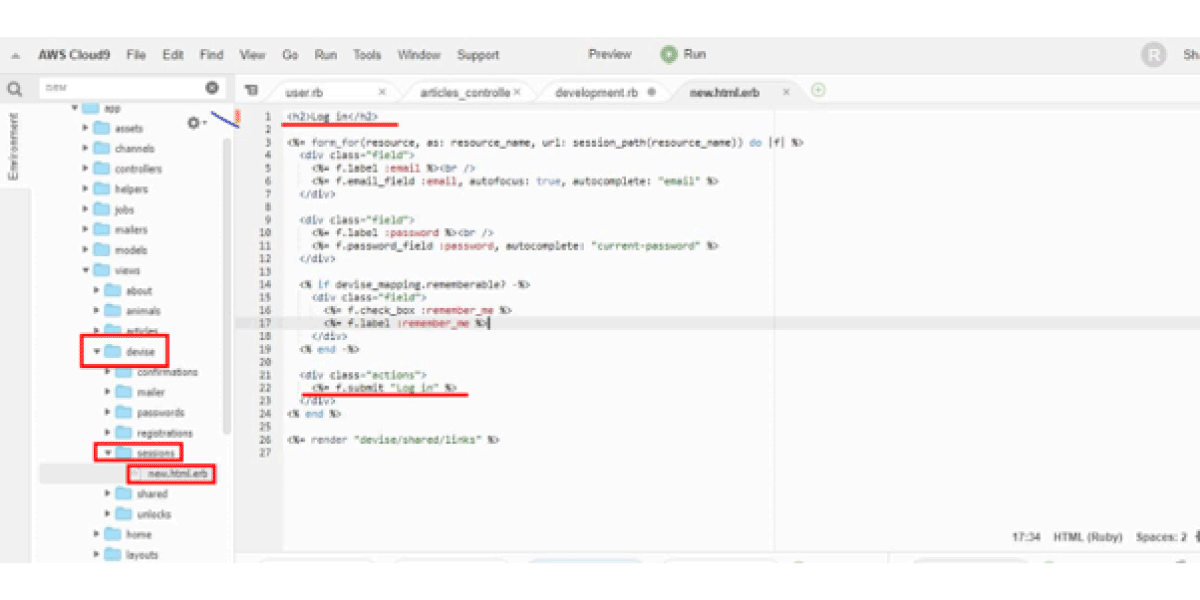Collapse the app folder
This screenshot has width=1200, height=600.
click(75, 108)
